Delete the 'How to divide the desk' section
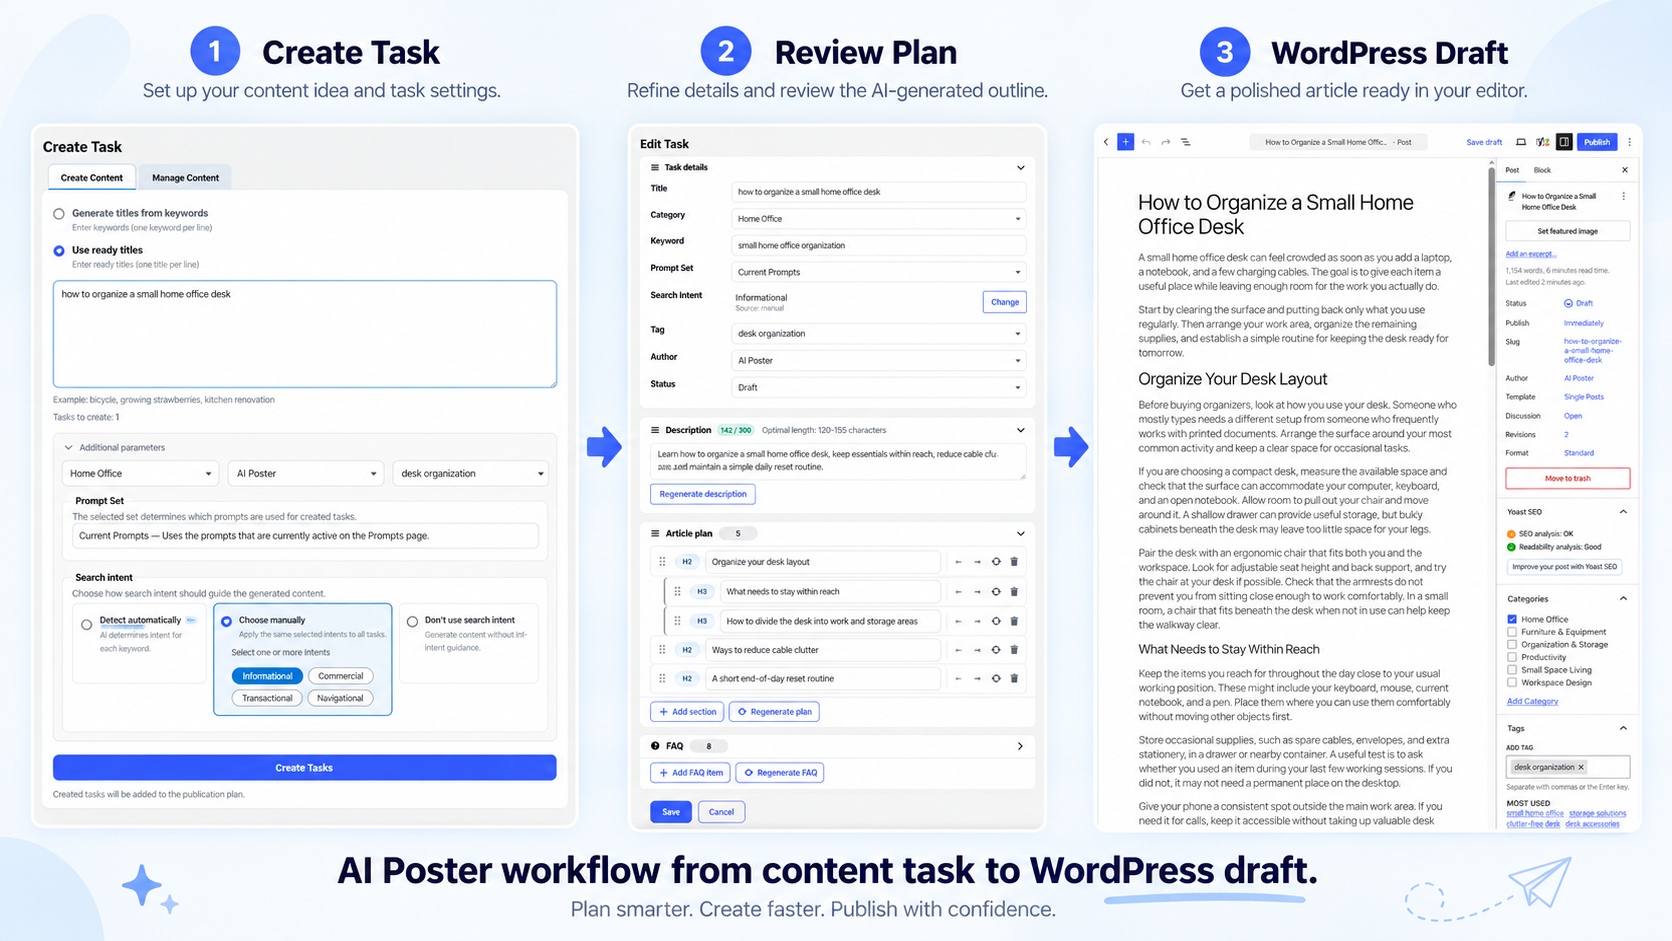The image size is (1672, 941). click(1014, 621)
